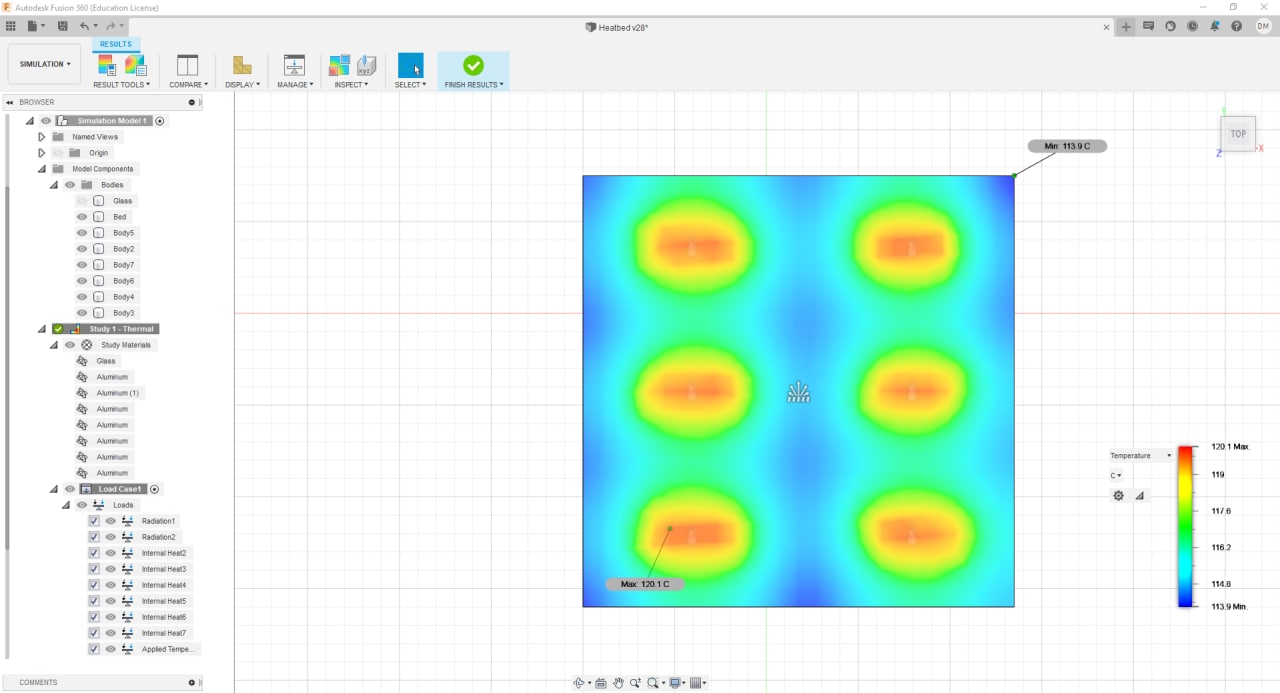This screenshot has height=693, width=1280.
Task: Expand the Named Views folder
Action: pos(41,137)
